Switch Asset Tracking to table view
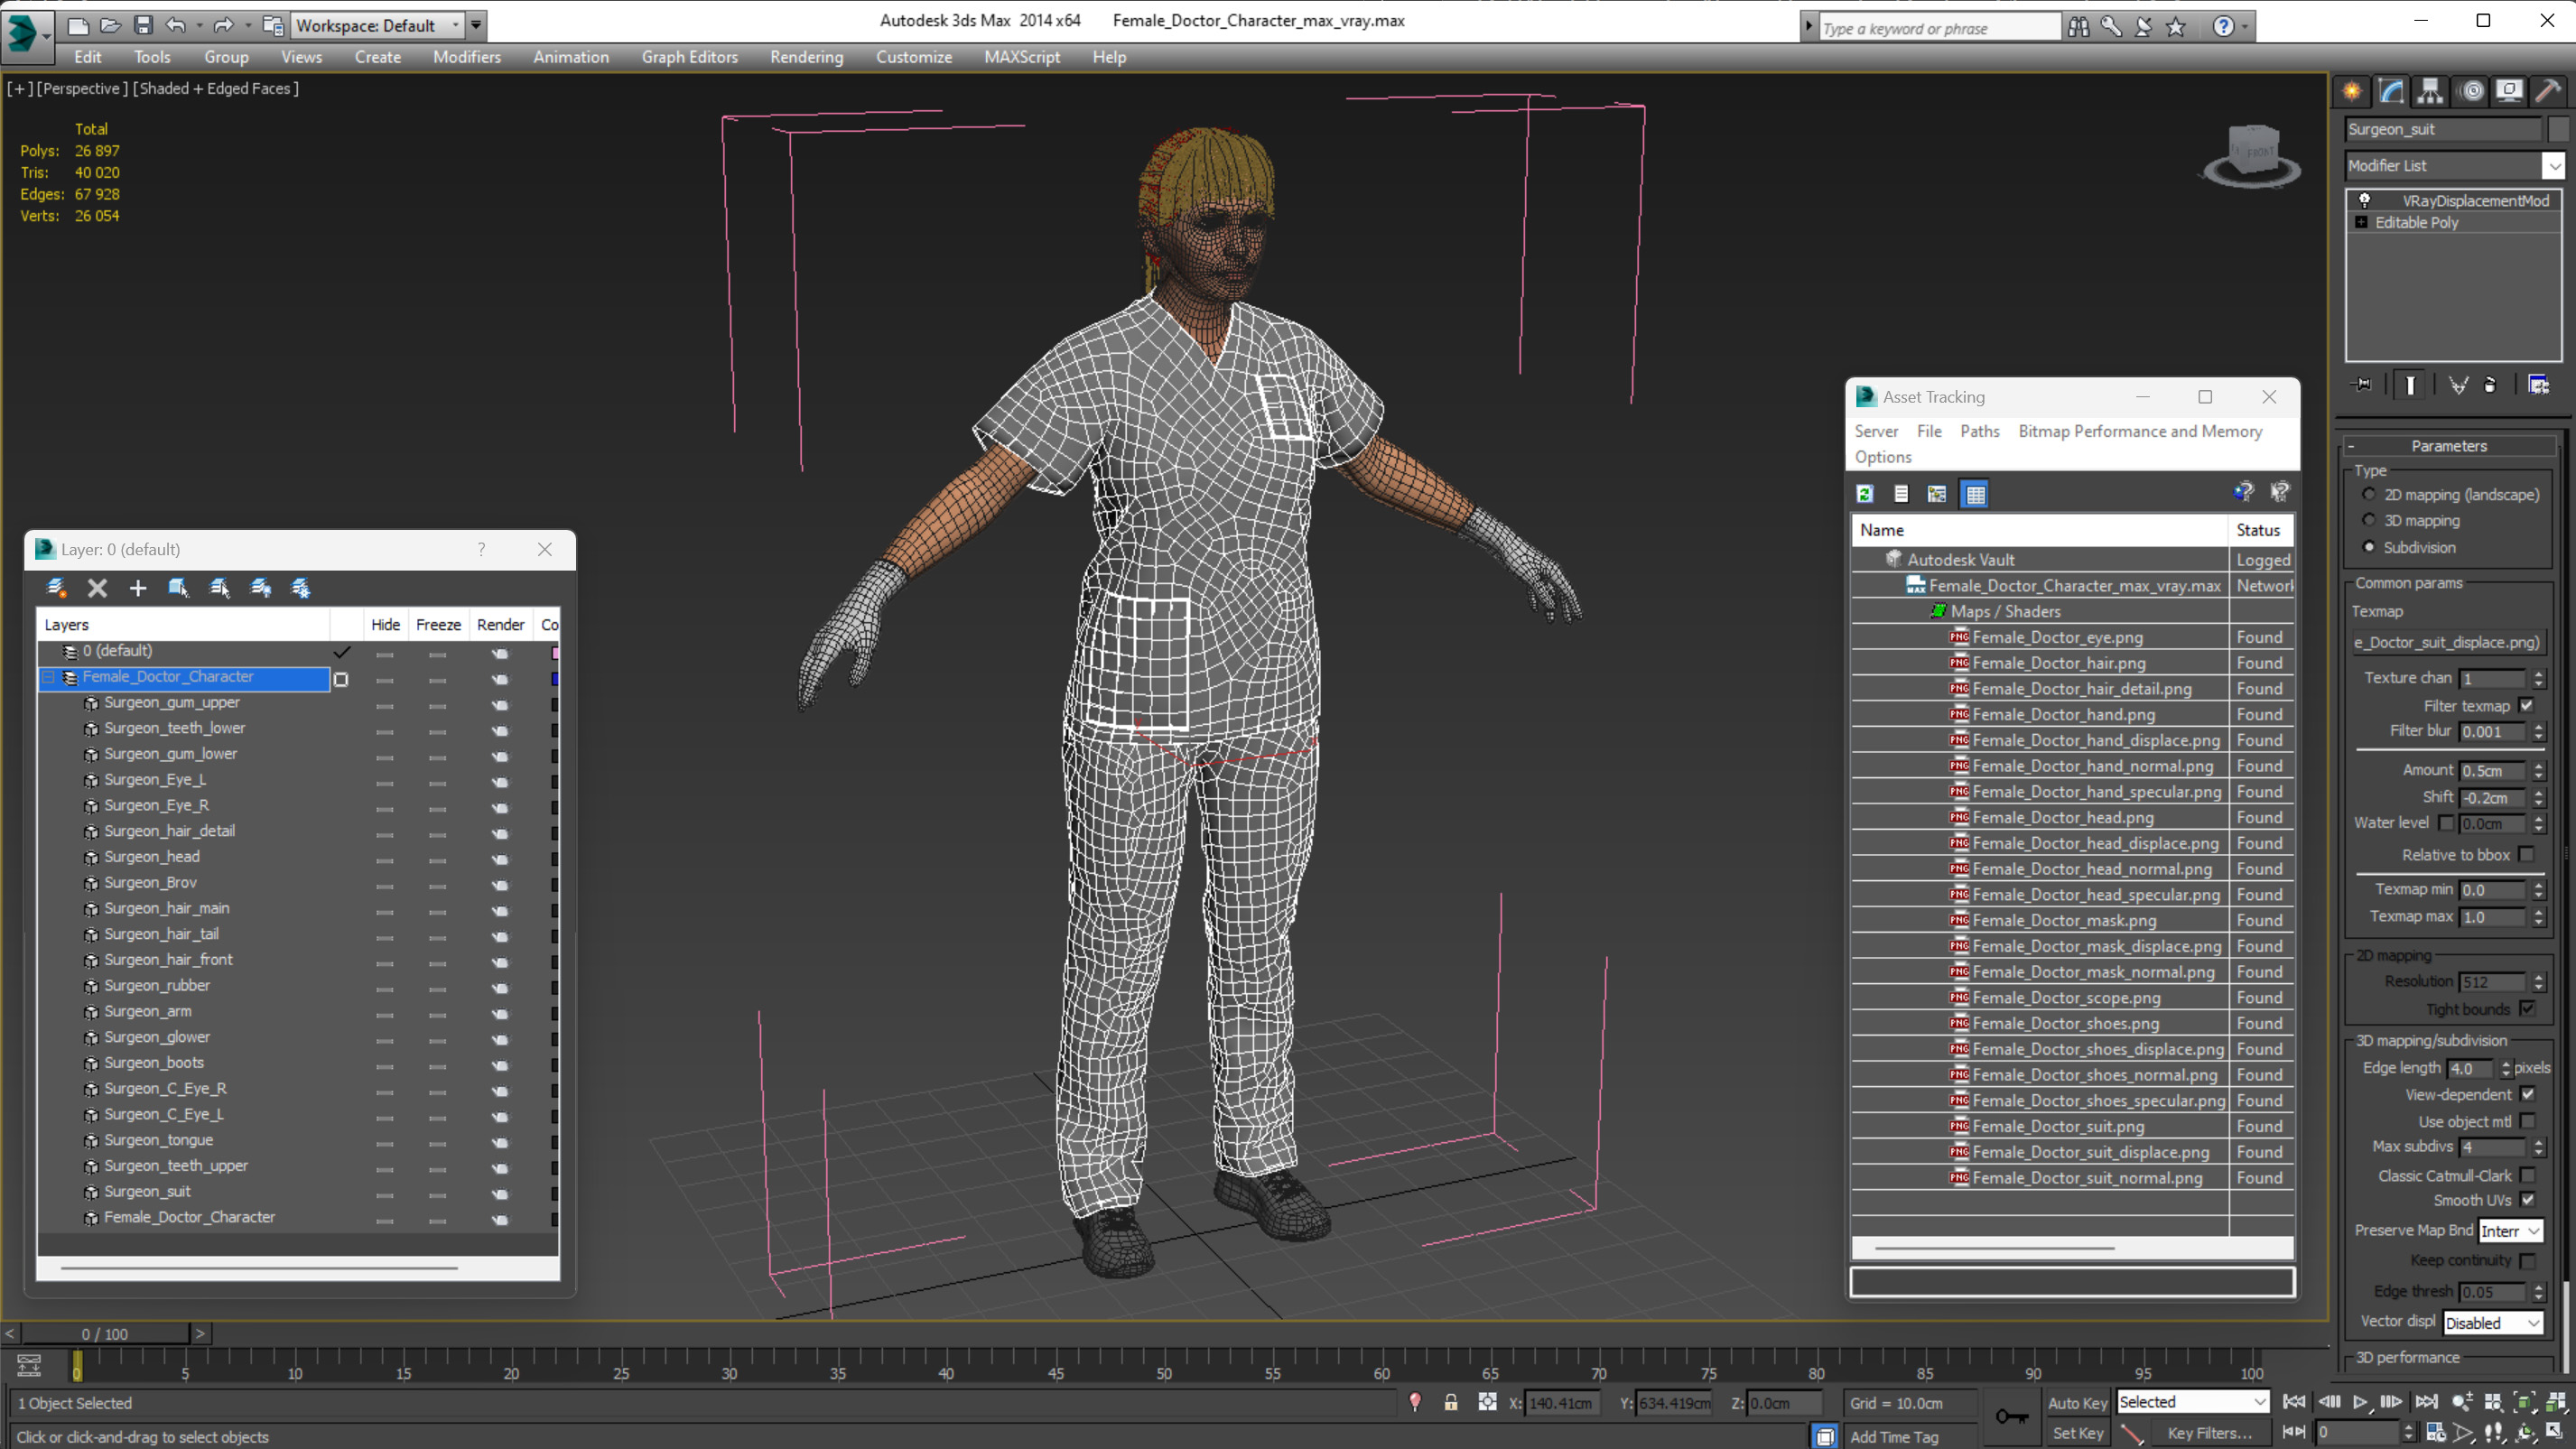The height and width of the screenshot is (1449, 2576). tap(1975, 494)
